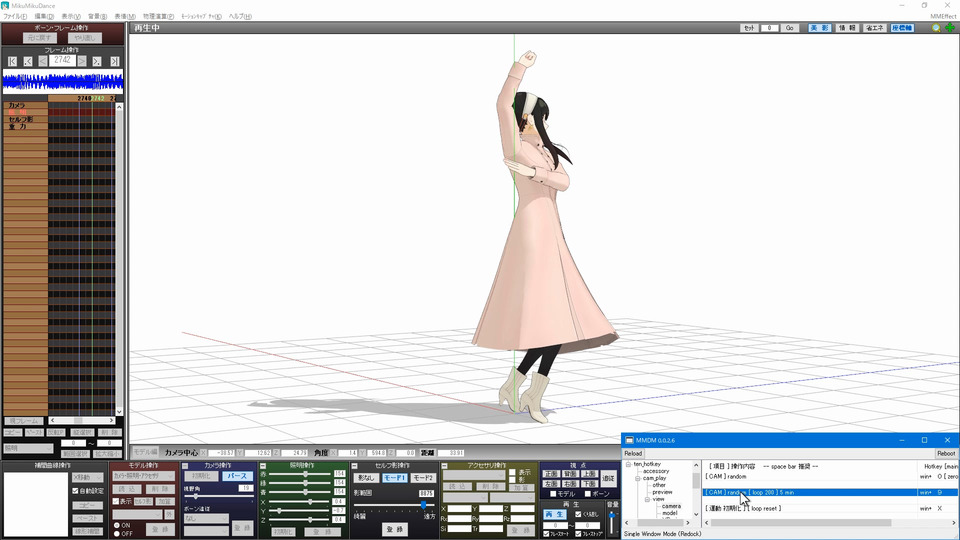Screen dimensions: 960x540
Task: Open the 編集(D) menu
Action: [x=43, y=17]
